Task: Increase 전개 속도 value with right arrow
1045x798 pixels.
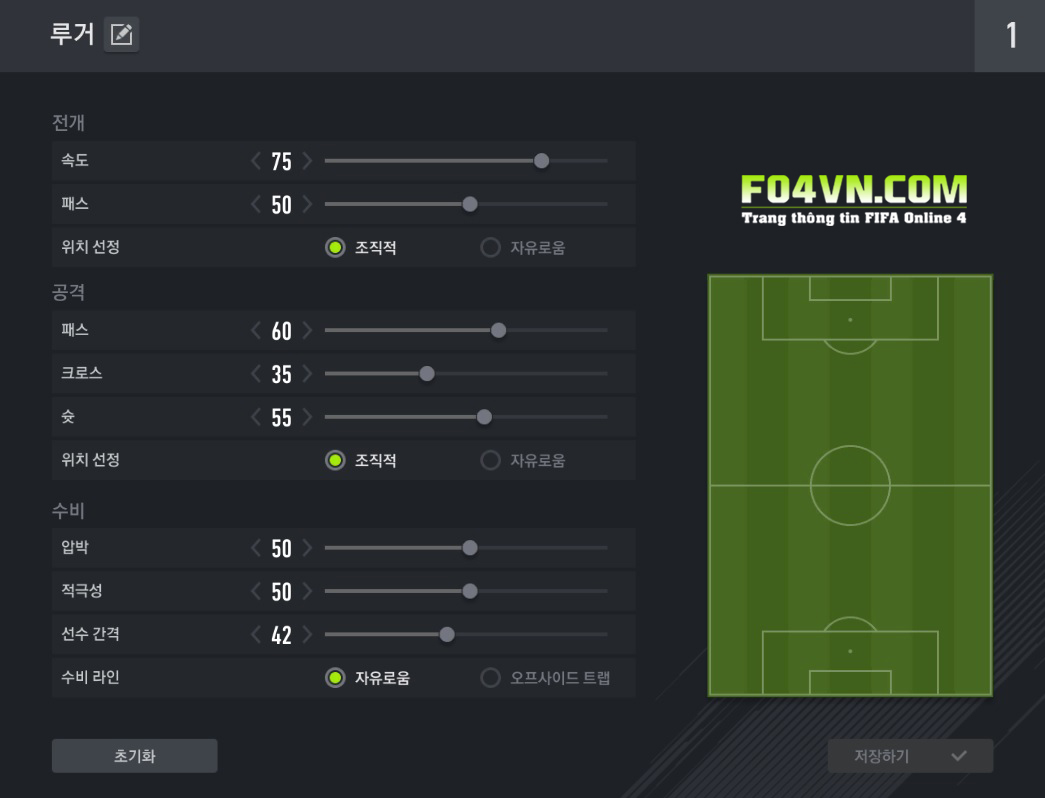Action: (x=307, y=161)
